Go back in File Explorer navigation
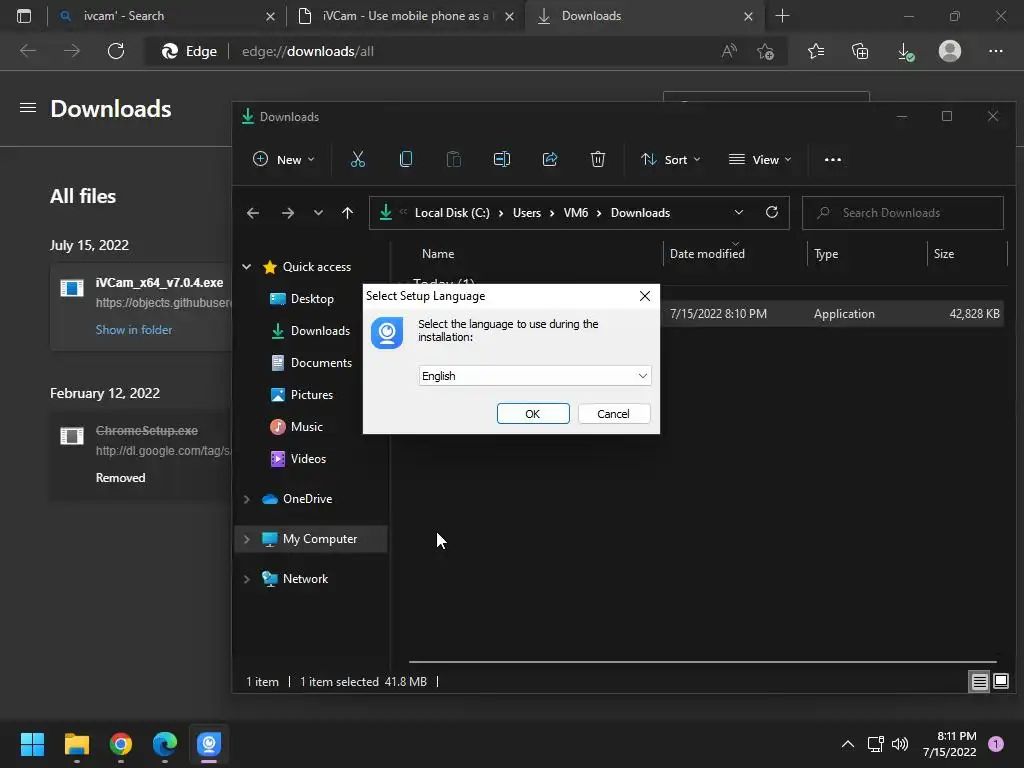 coord(253,213)
